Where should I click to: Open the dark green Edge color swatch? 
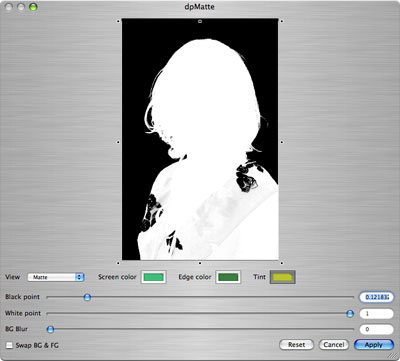pyautogui.click(x=228, y=277)
